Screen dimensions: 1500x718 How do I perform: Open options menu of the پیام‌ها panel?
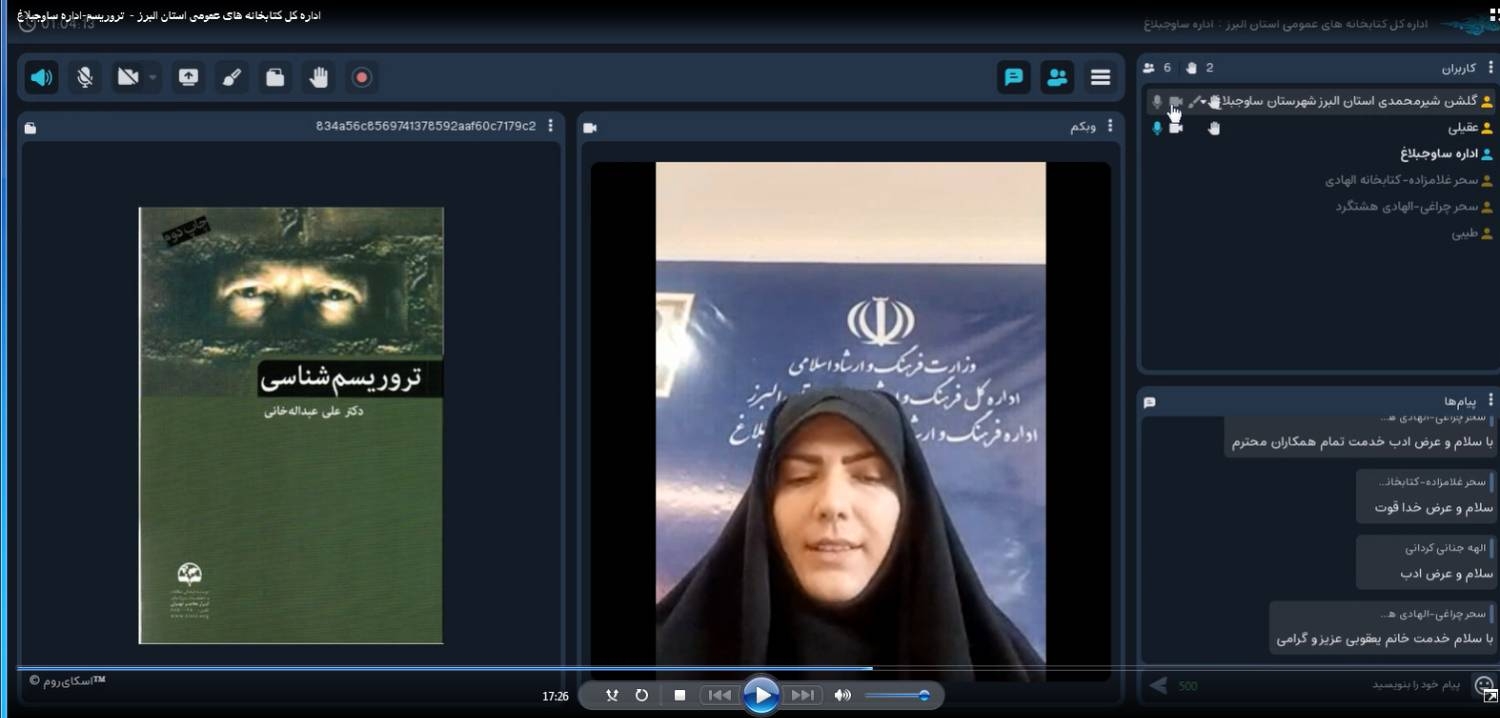click(1491, 401)
